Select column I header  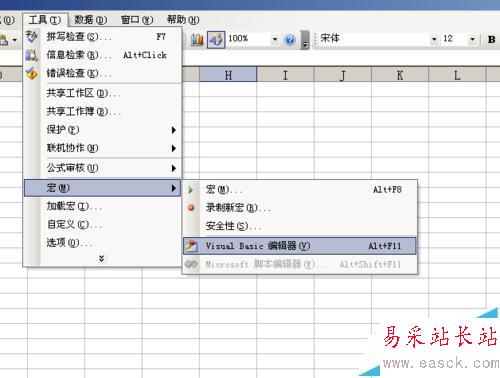(x=285, y=75)
